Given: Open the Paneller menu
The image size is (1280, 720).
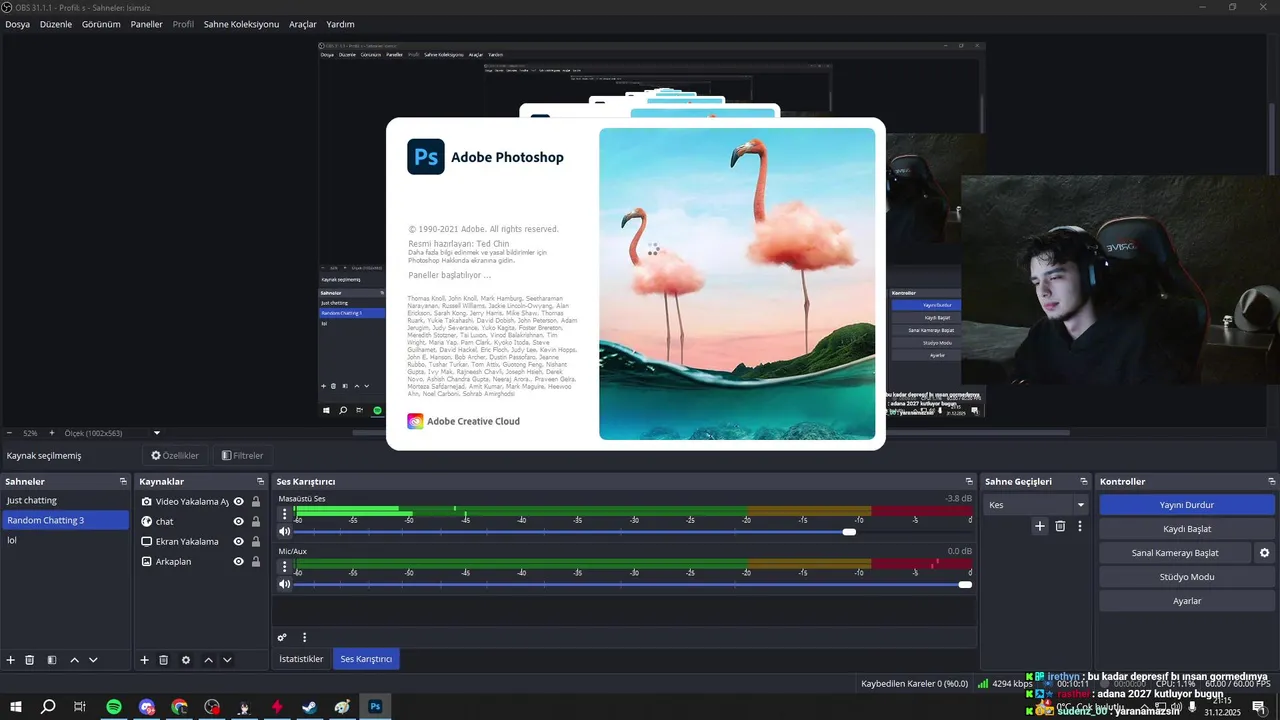Looking at the screenshot, I should coord(146,24).
